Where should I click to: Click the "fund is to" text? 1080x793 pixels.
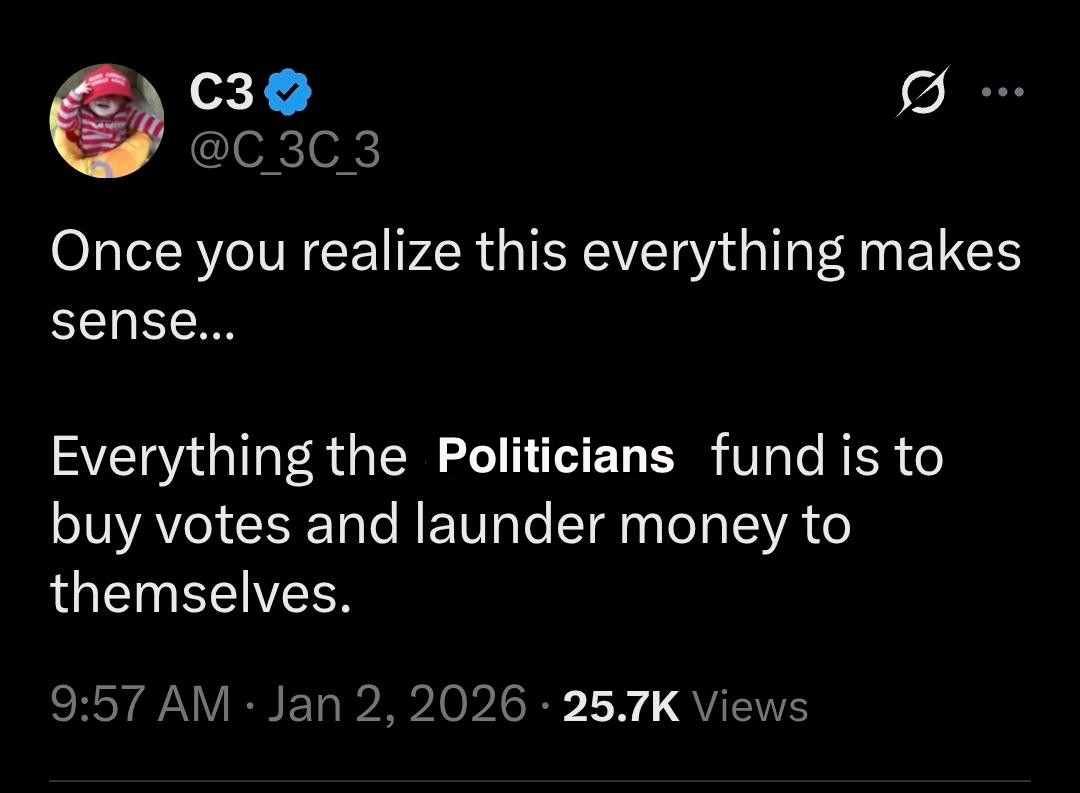827,458
